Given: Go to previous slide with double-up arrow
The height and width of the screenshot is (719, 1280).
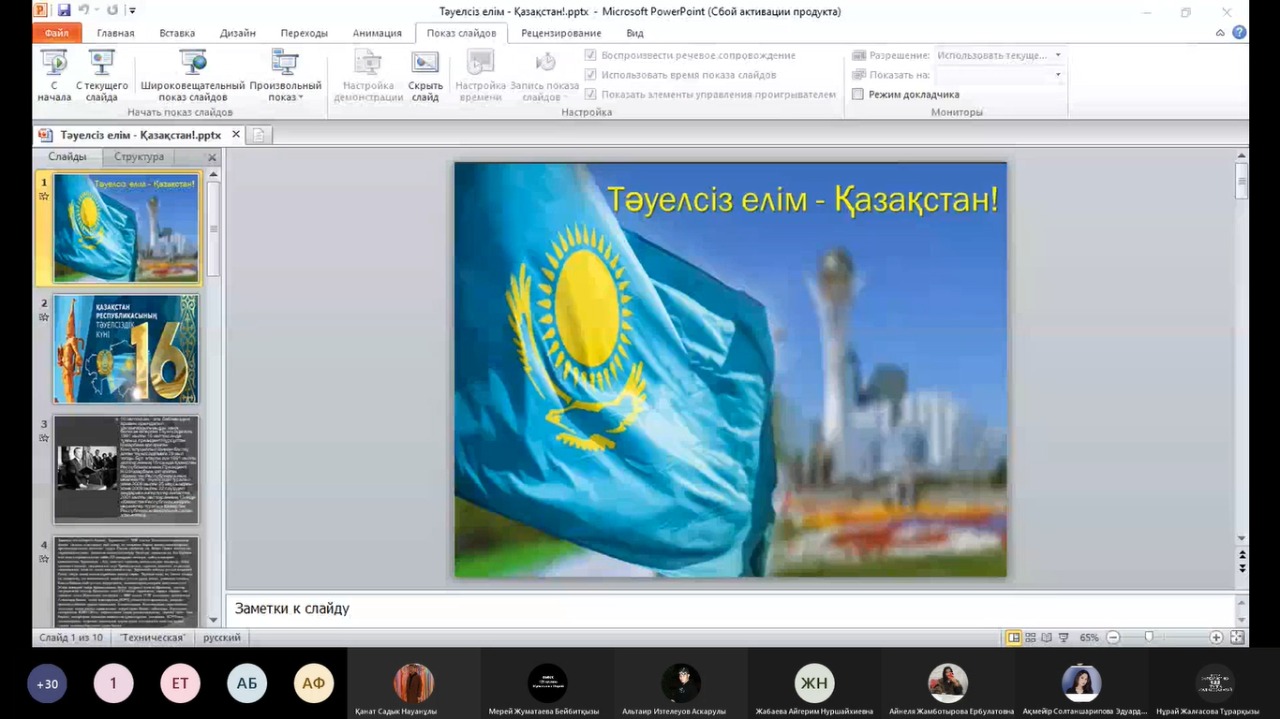Looking at the screenshot, I should pos(1242,554).
